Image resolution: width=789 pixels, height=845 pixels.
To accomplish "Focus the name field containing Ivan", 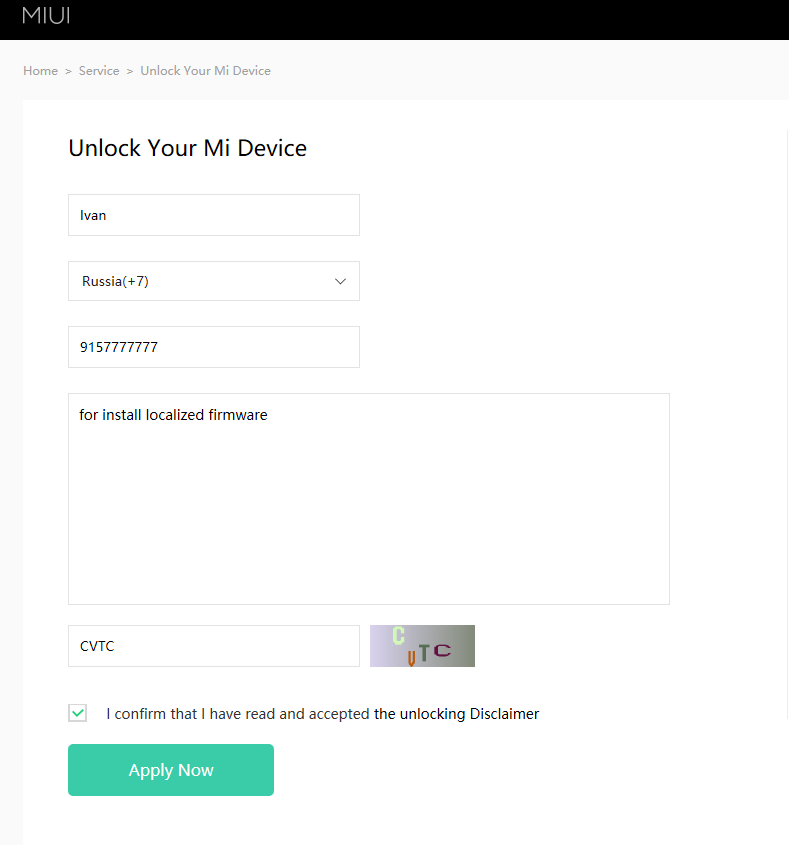I will [213, 215].
